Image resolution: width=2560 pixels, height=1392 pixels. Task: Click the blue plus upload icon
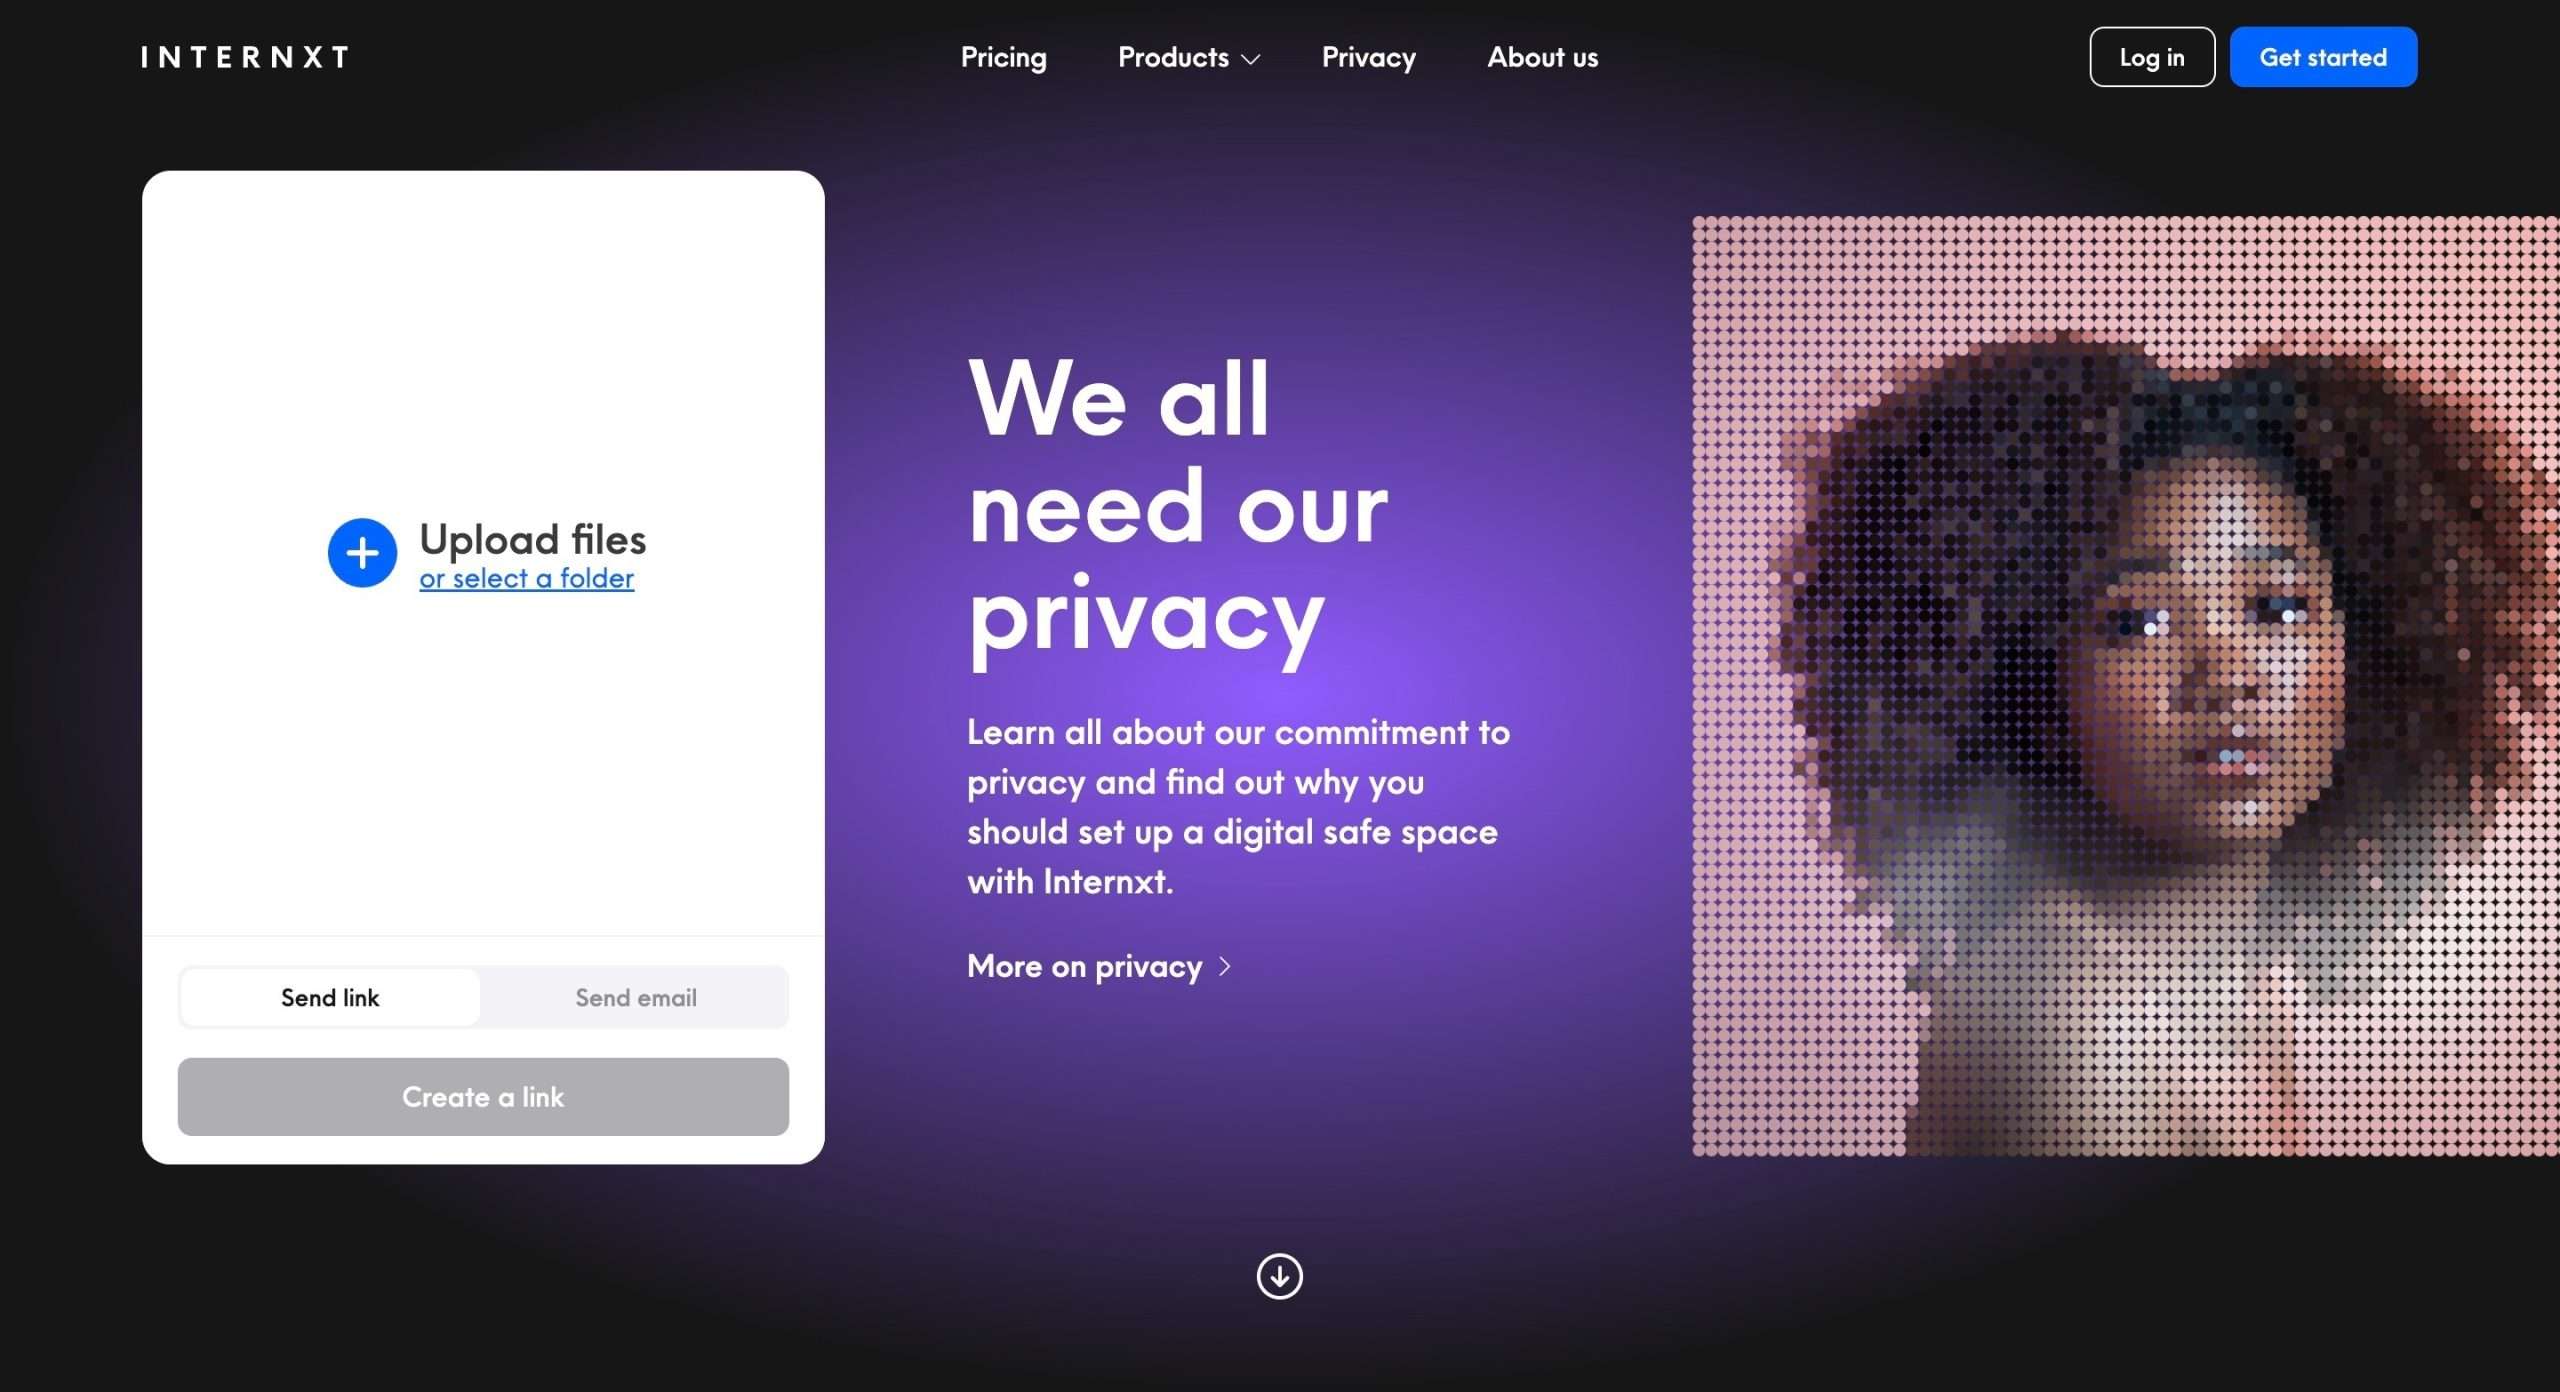362,553
